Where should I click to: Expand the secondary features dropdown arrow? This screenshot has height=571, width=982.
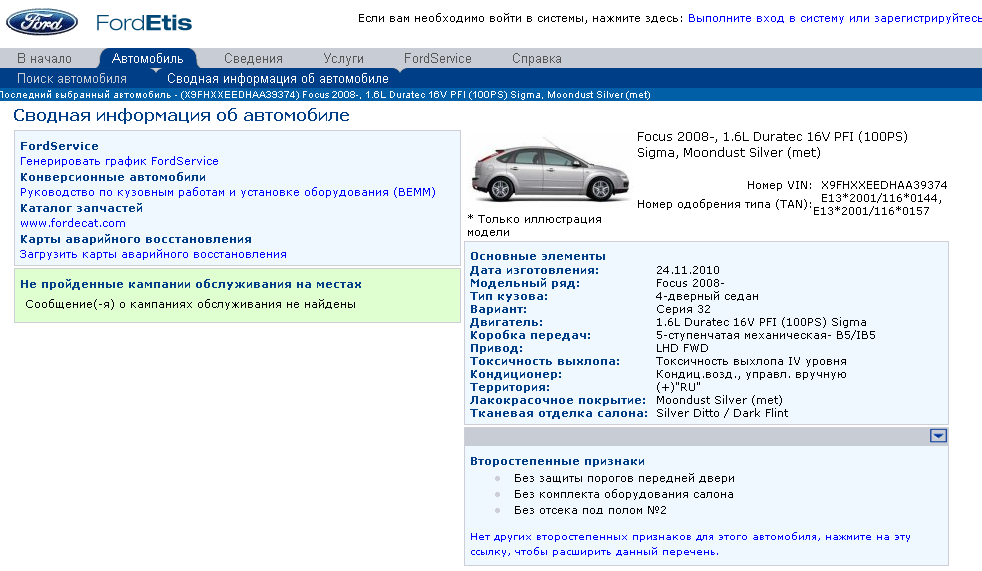pos(938,436)
